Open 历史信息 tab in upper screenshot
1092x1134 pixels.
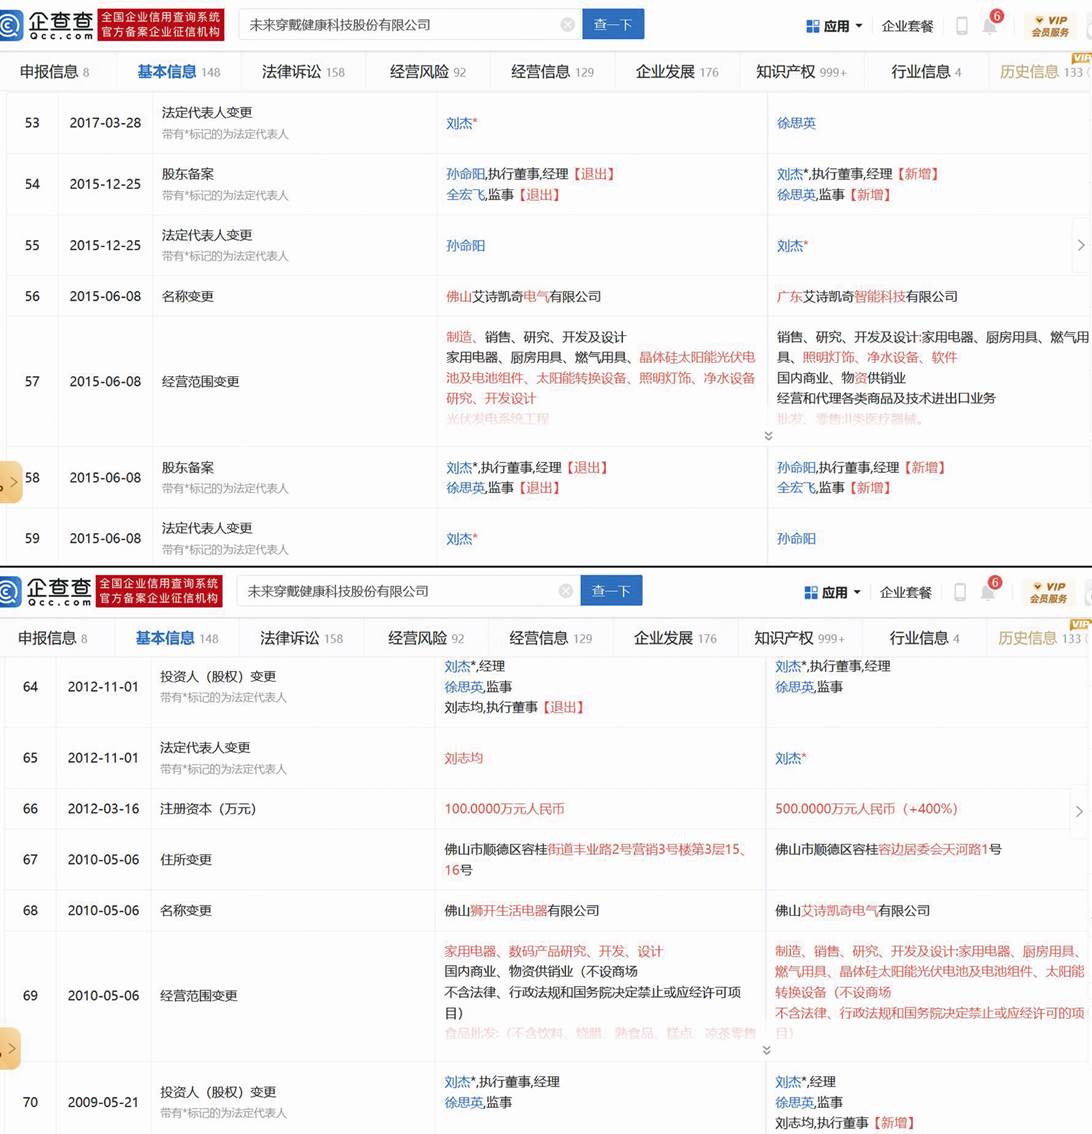(x=1041, y=72)
